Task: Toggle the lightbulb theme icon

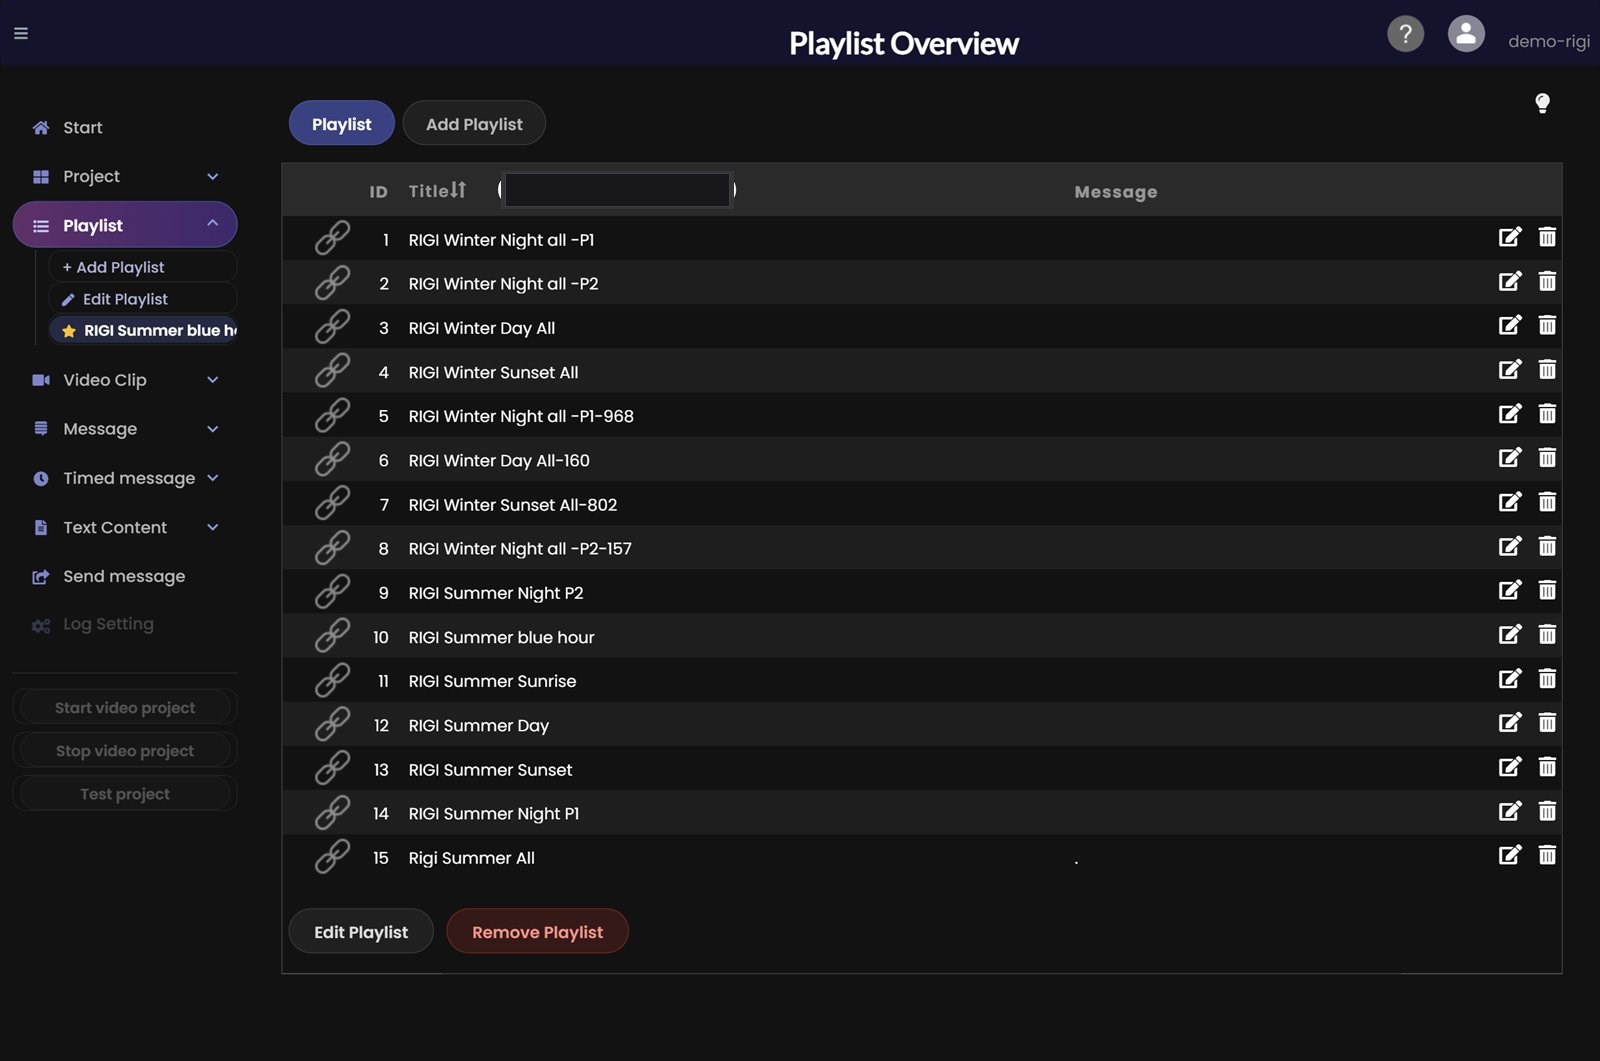Action: pos(1542,103)
